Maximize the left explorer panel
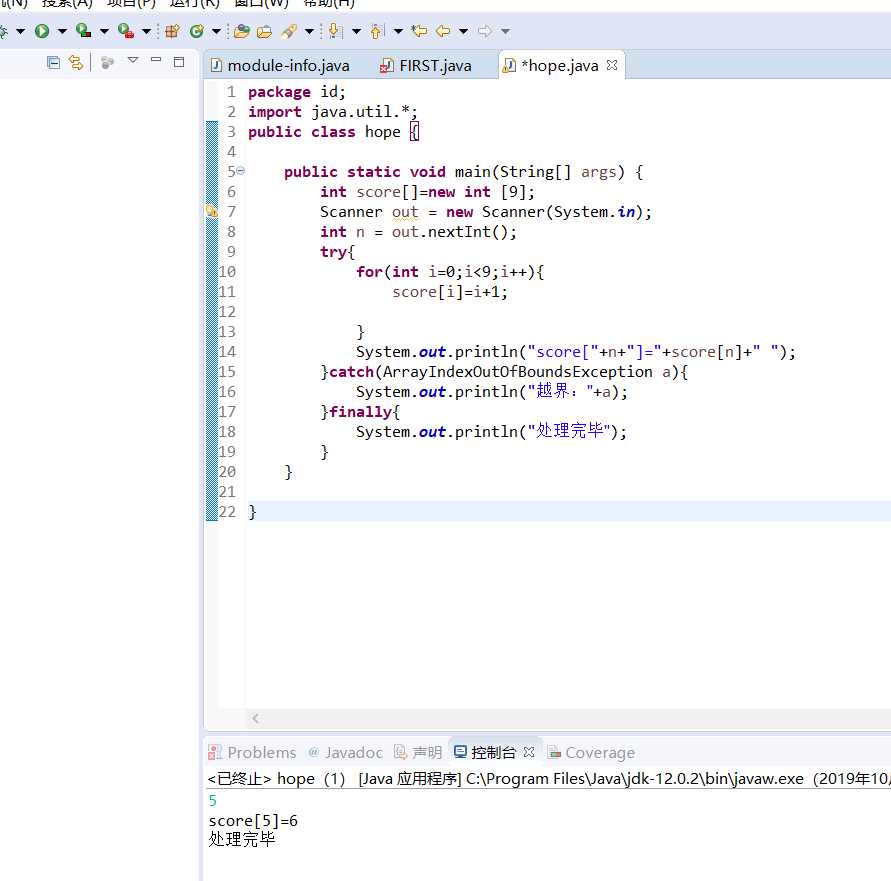Screen dimensions: 891x881 tap(179, 62)
